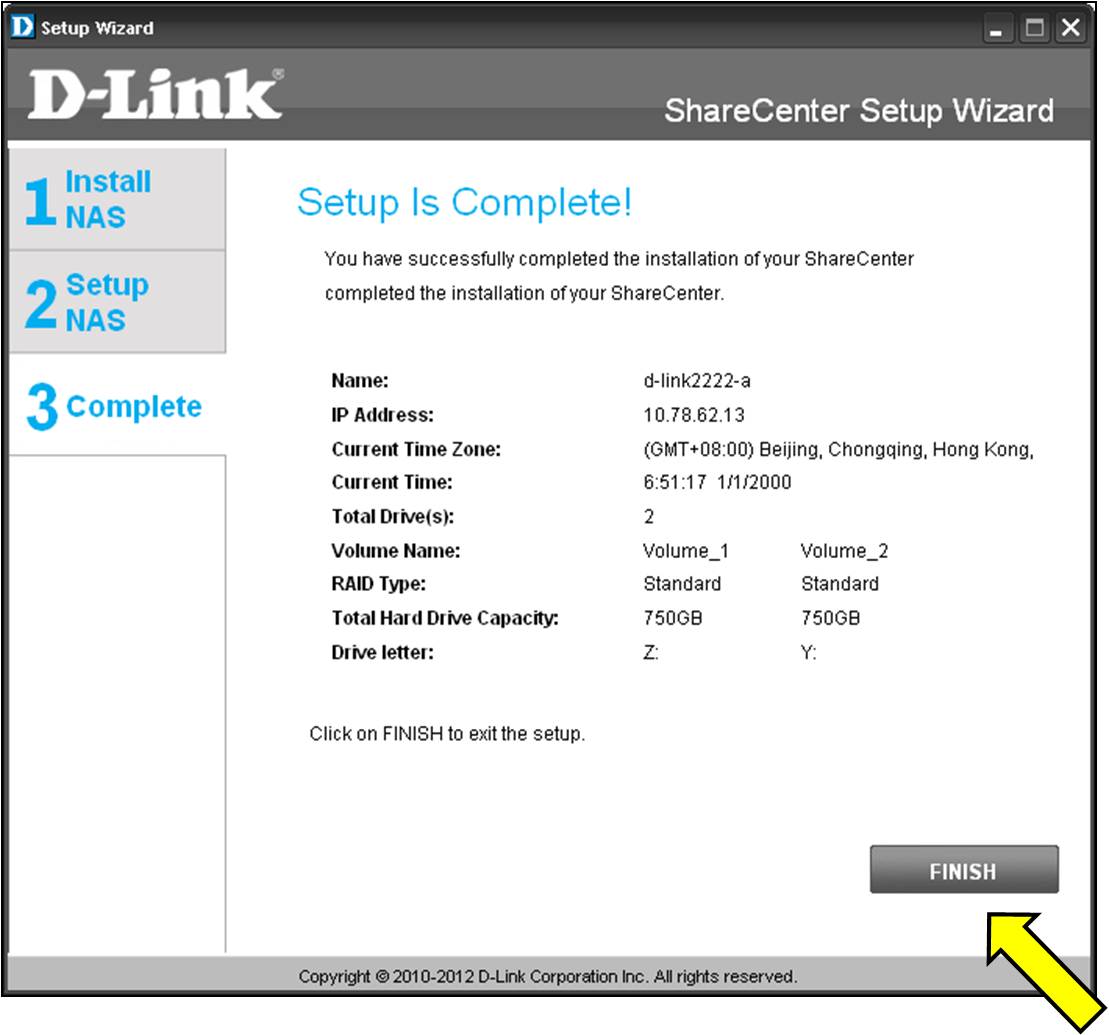
Task: Click the current time 6:51:17 1/1/2000
Action: click(x=717, y=482)
